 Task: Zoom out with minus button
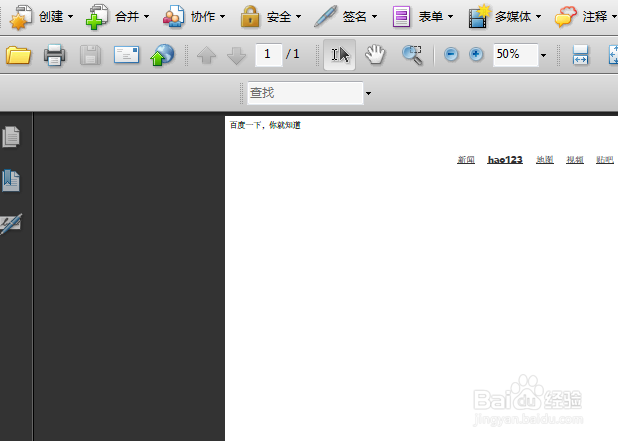[451, 54]
